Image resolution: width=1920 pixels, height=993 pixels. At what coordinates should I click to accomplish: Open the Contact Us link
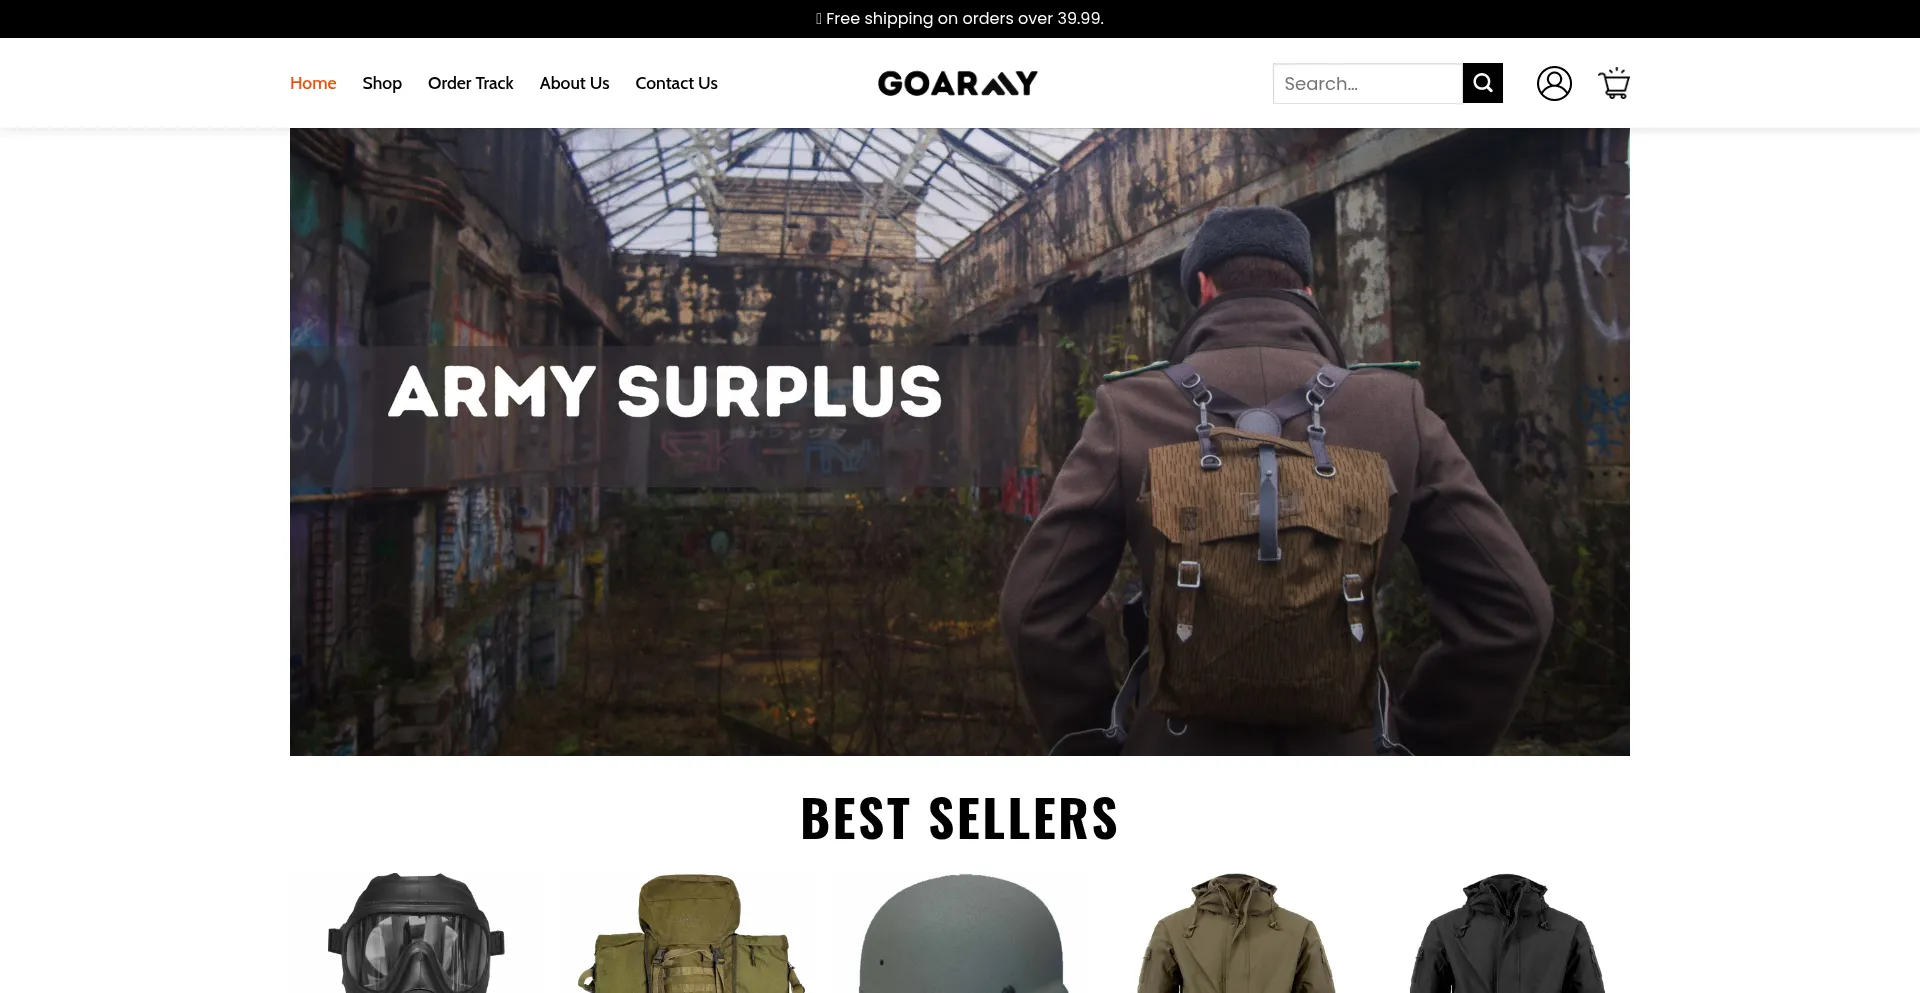pos(676,83)
